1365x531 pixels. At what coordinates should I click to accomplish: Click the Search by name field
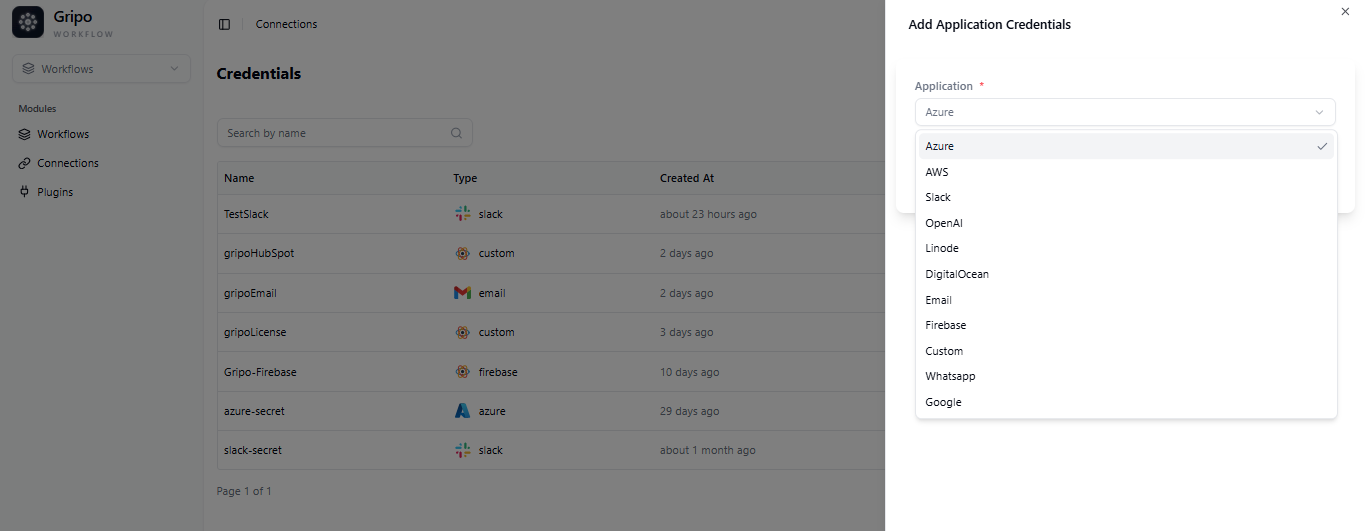335,133
